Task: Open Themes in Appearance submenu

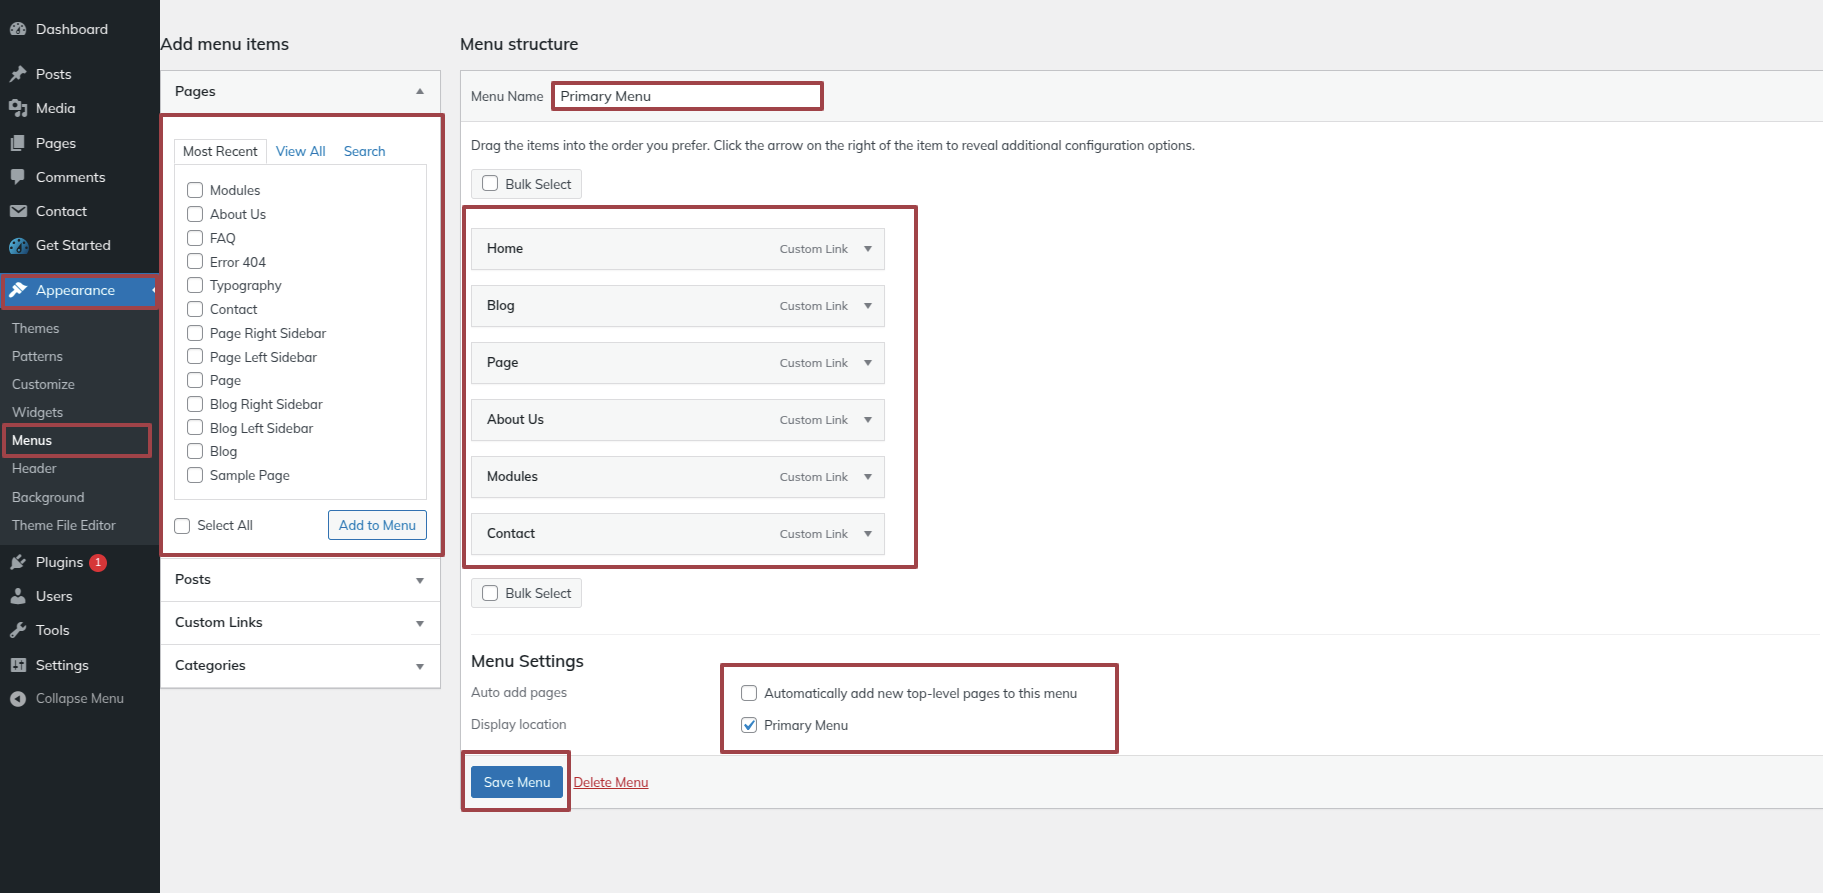Action: (36, 328)
